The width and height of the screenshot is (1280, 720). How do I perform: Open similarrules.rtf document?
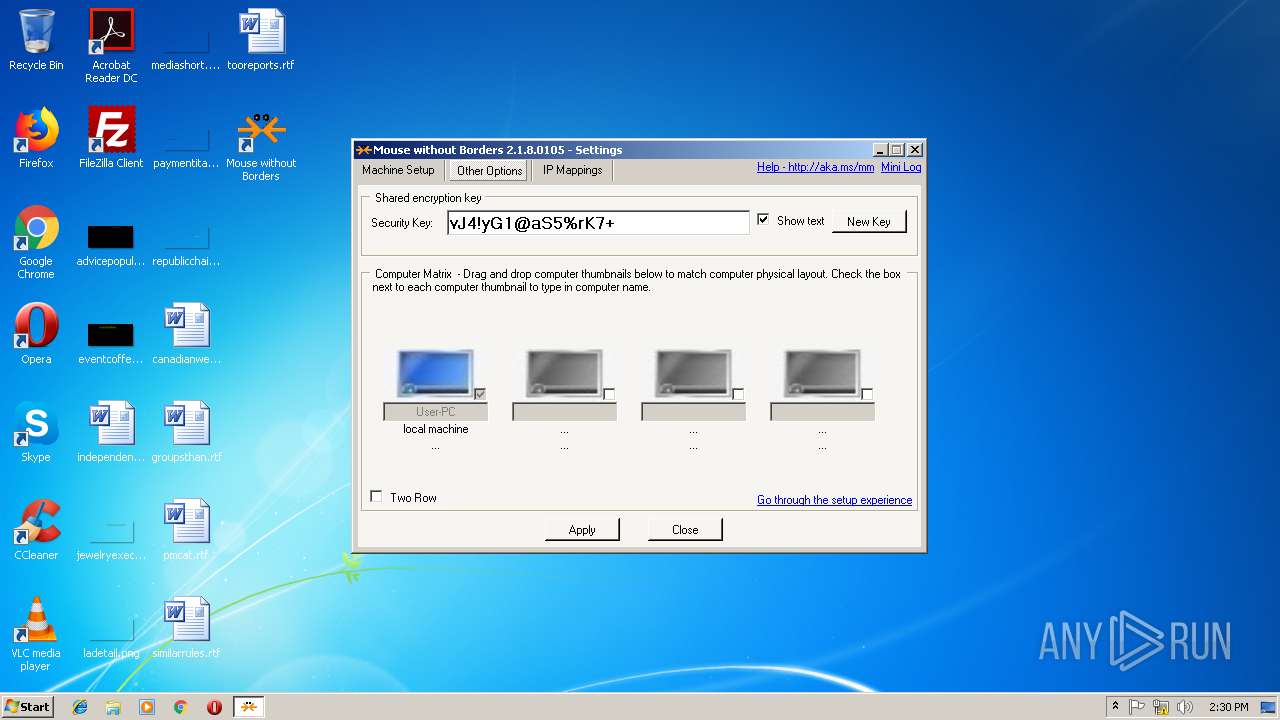point(186,628)
